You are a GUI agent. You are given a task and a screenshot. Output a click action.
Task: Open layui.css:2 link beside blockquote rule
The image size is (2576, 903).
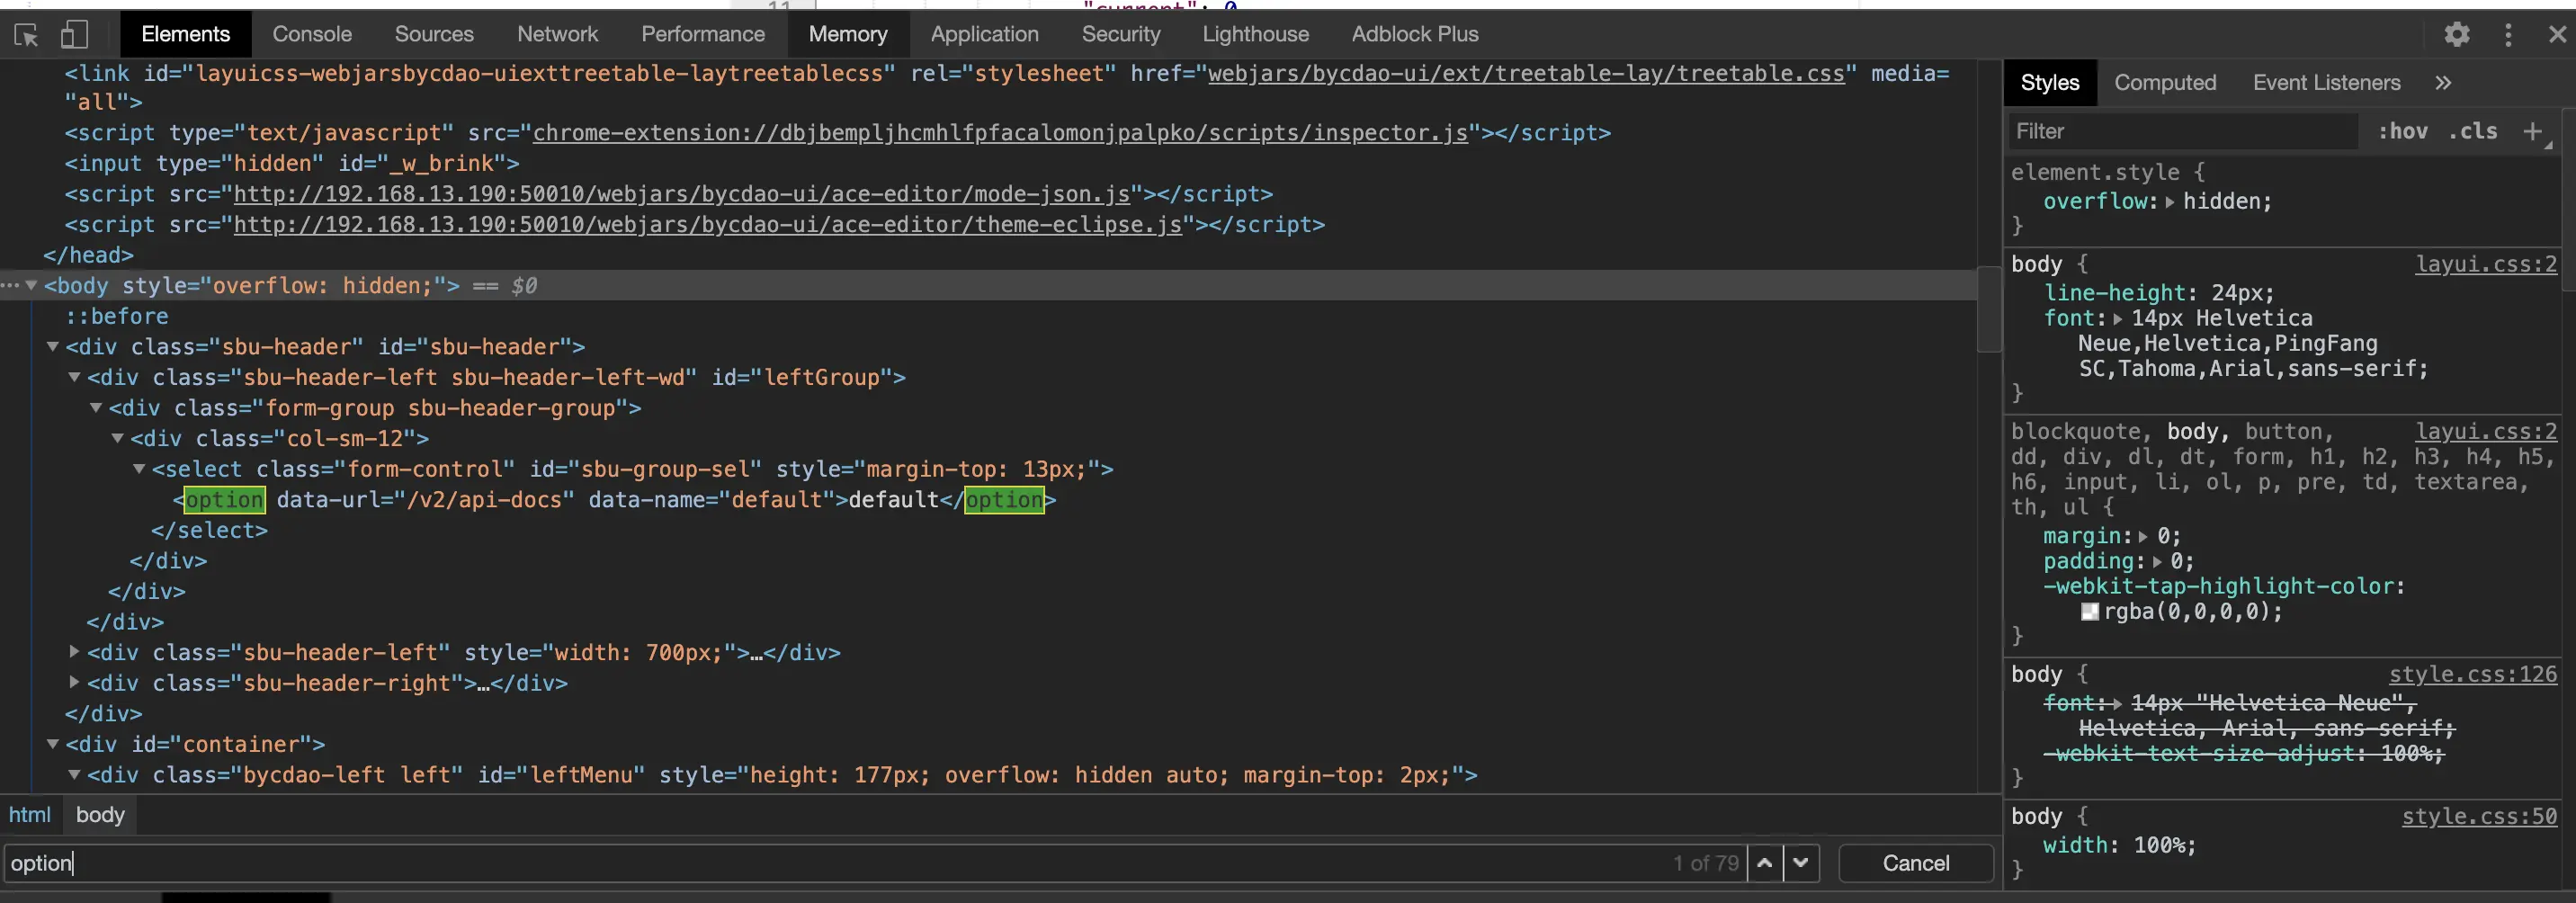pyautogui.click(x=2486, y=431)
